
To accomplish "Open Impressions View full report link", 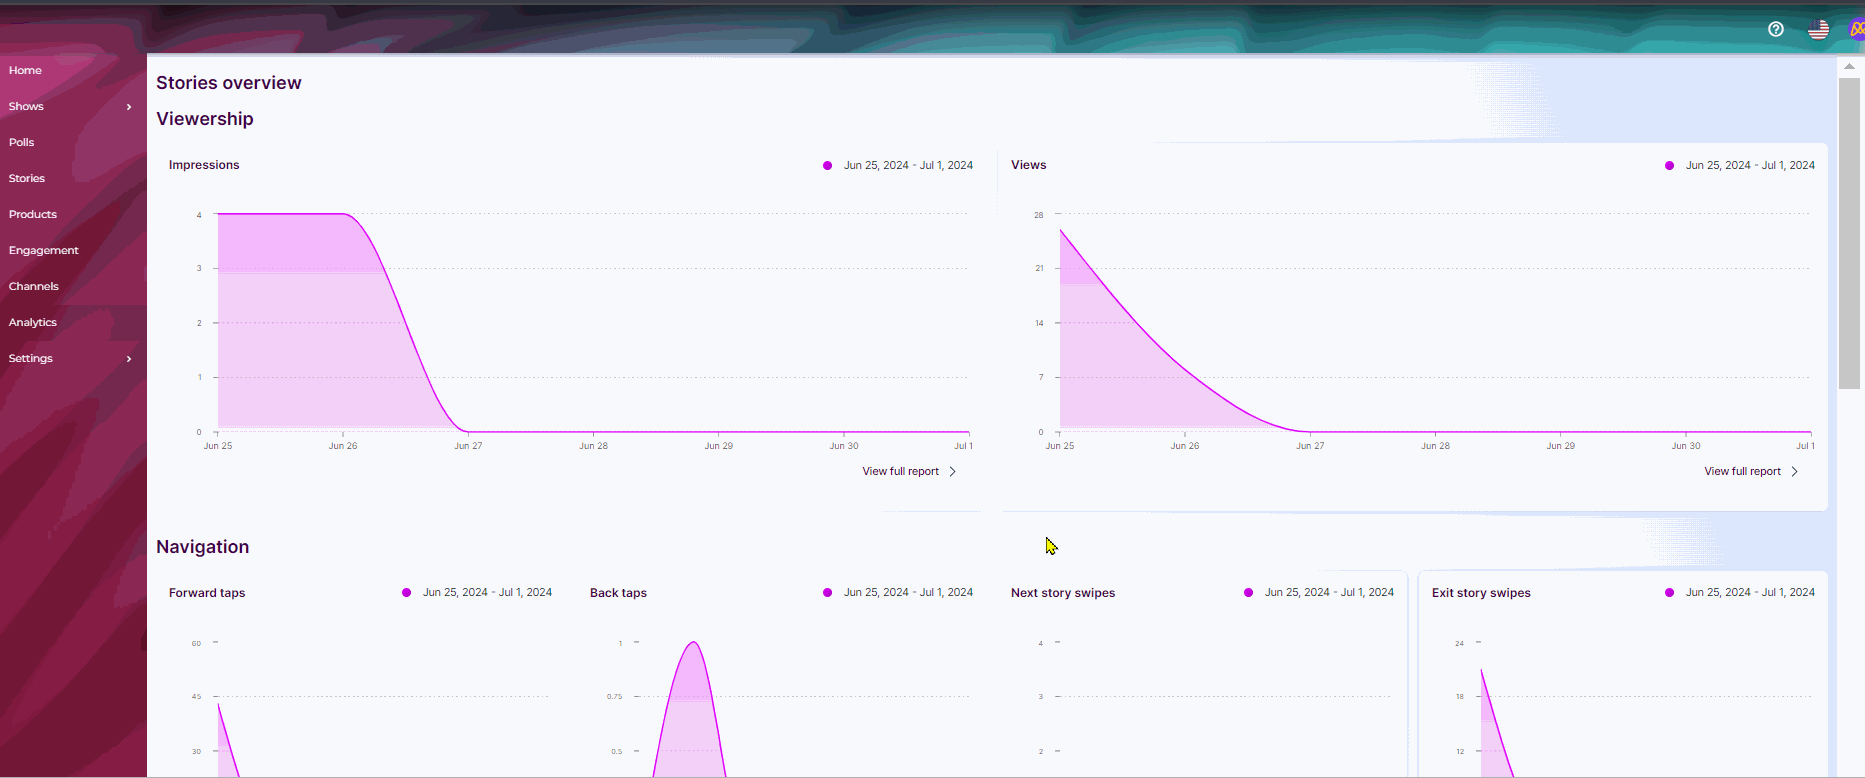I will tap(900, 472).
